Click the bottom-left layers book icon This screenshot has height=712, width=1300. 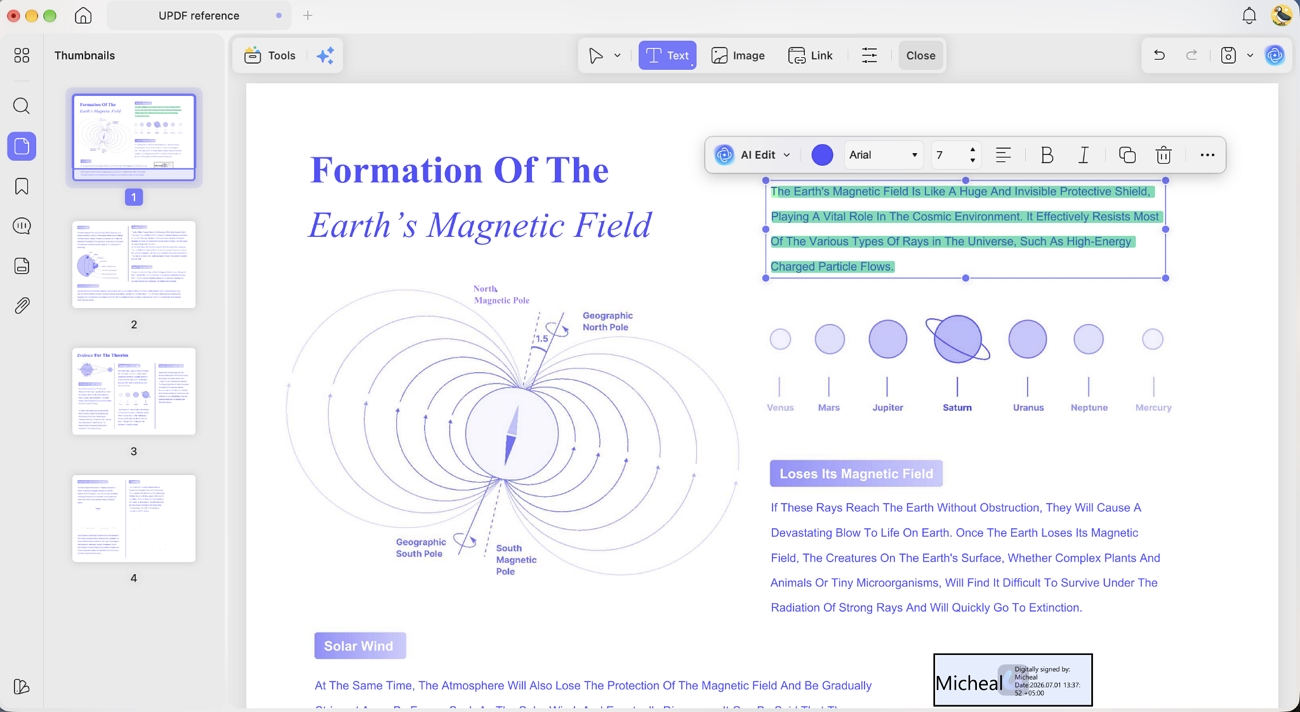coord(21,687)
